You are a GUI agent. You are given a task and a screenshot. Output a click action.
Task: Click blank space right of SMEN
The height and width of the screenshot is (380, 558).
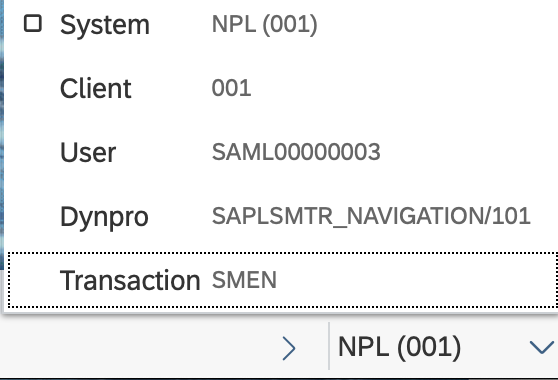pyautogui.click(x=416, y=280)
